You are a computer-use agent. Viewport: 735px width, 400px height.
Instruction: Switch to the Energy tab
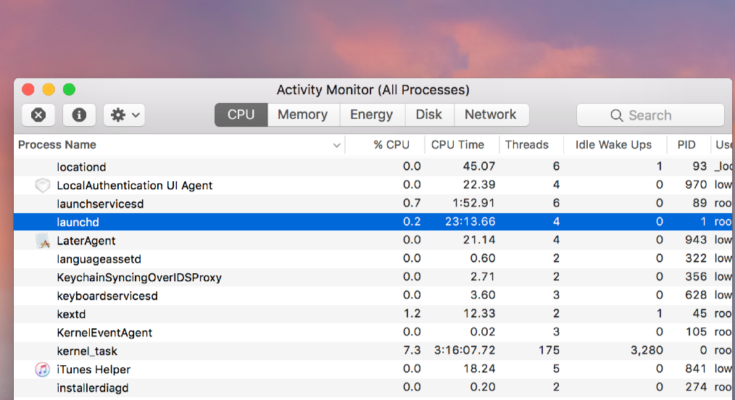point(371,115)
